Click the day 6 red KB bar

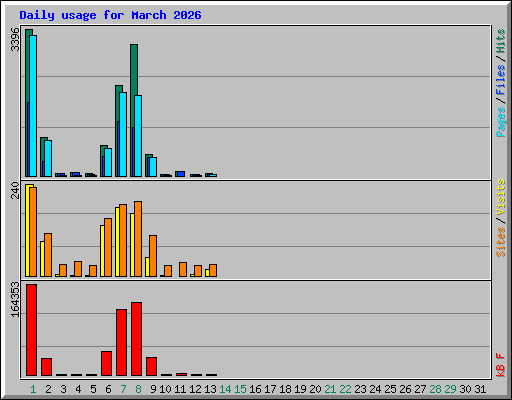point(106,364)
